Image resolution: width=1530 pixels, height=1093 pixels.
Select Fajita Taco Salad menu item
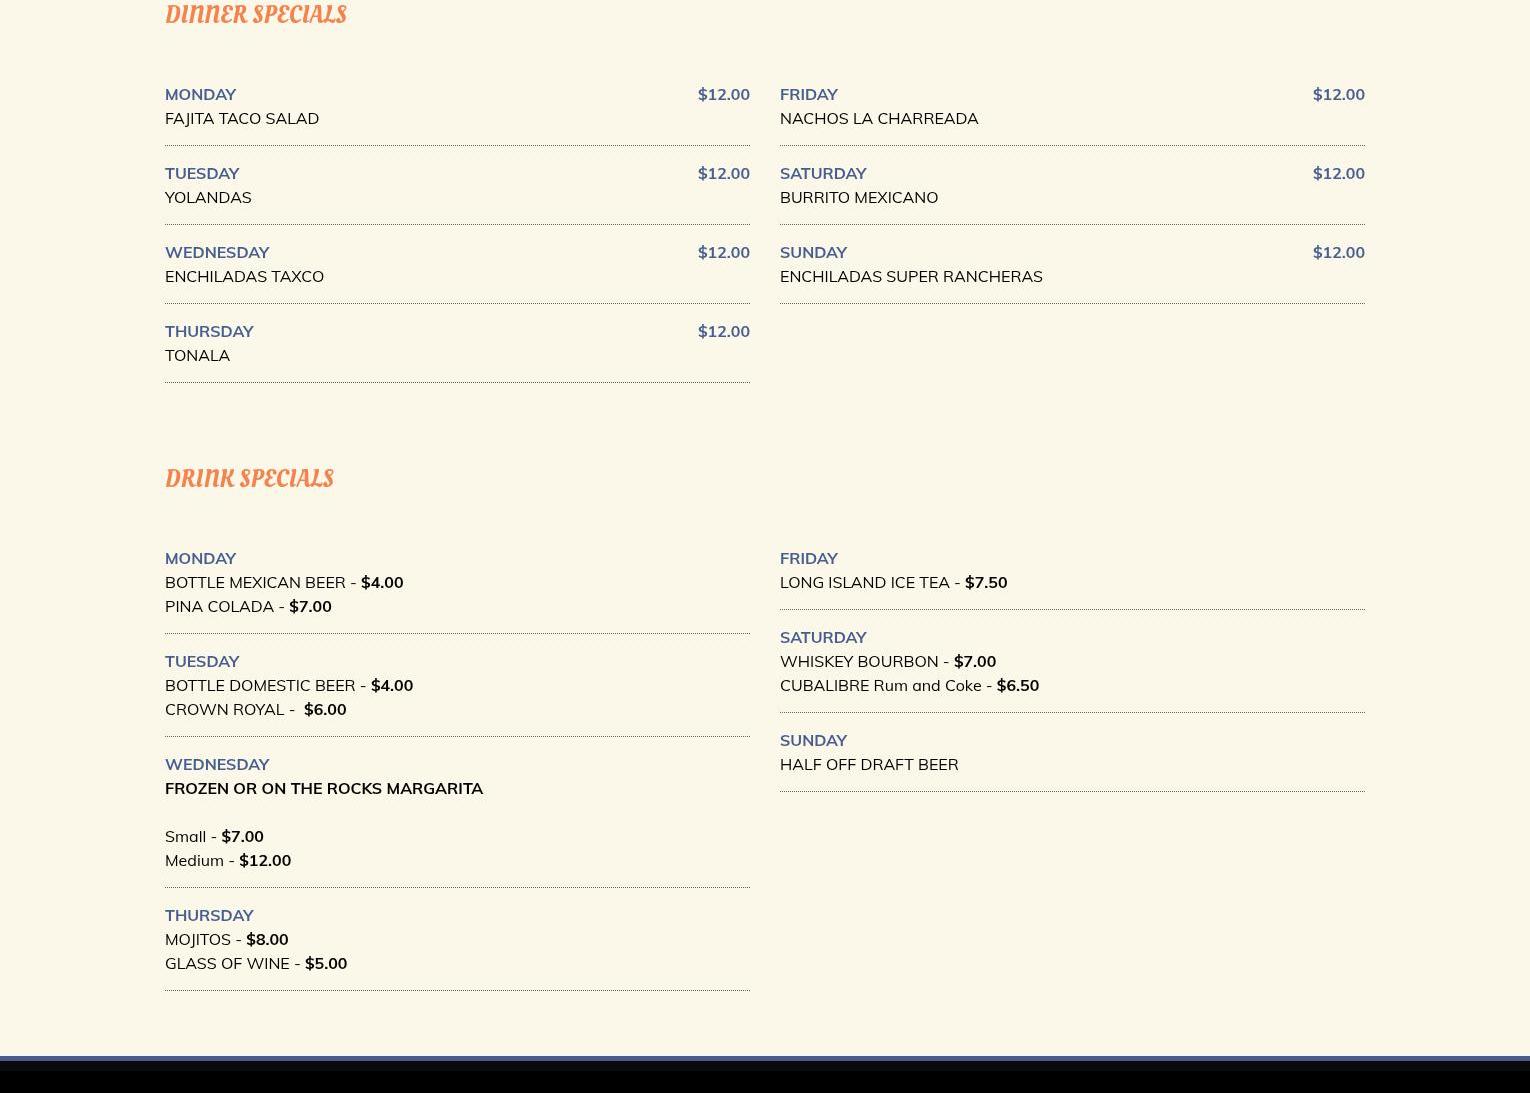[x=242, y=118]
